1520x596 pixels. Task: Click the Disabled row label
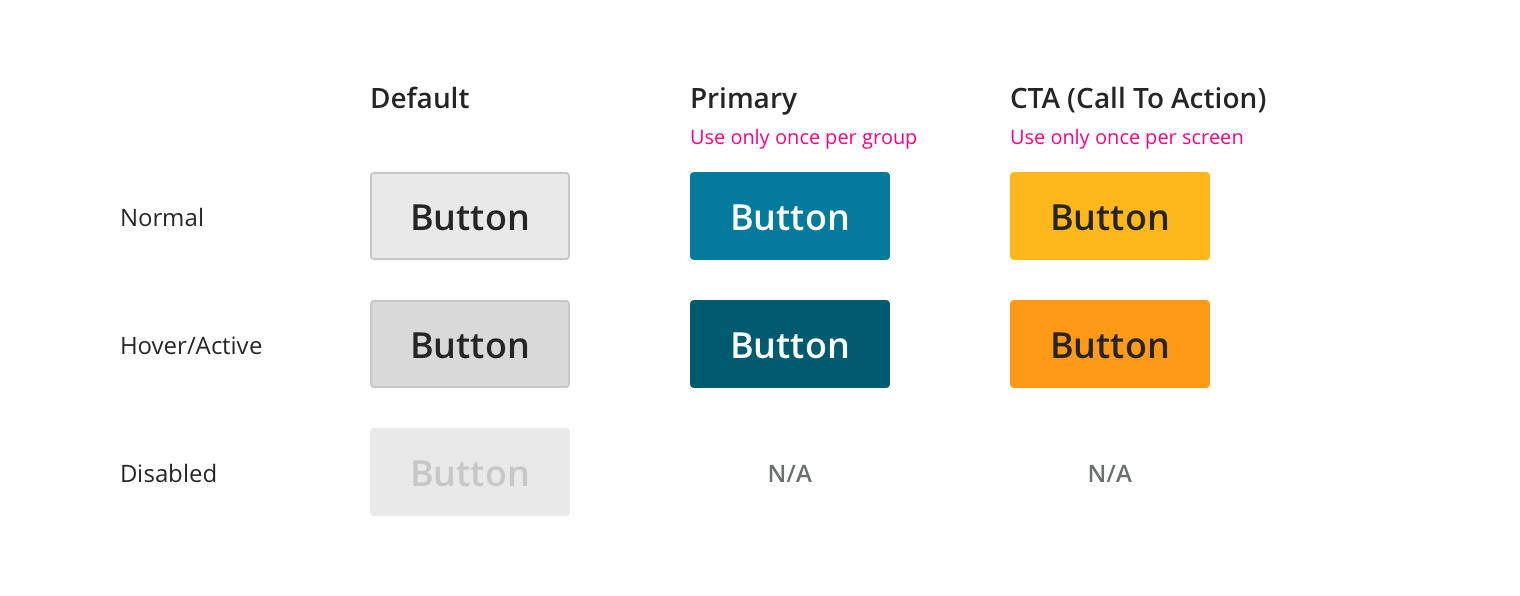[168, 473]
